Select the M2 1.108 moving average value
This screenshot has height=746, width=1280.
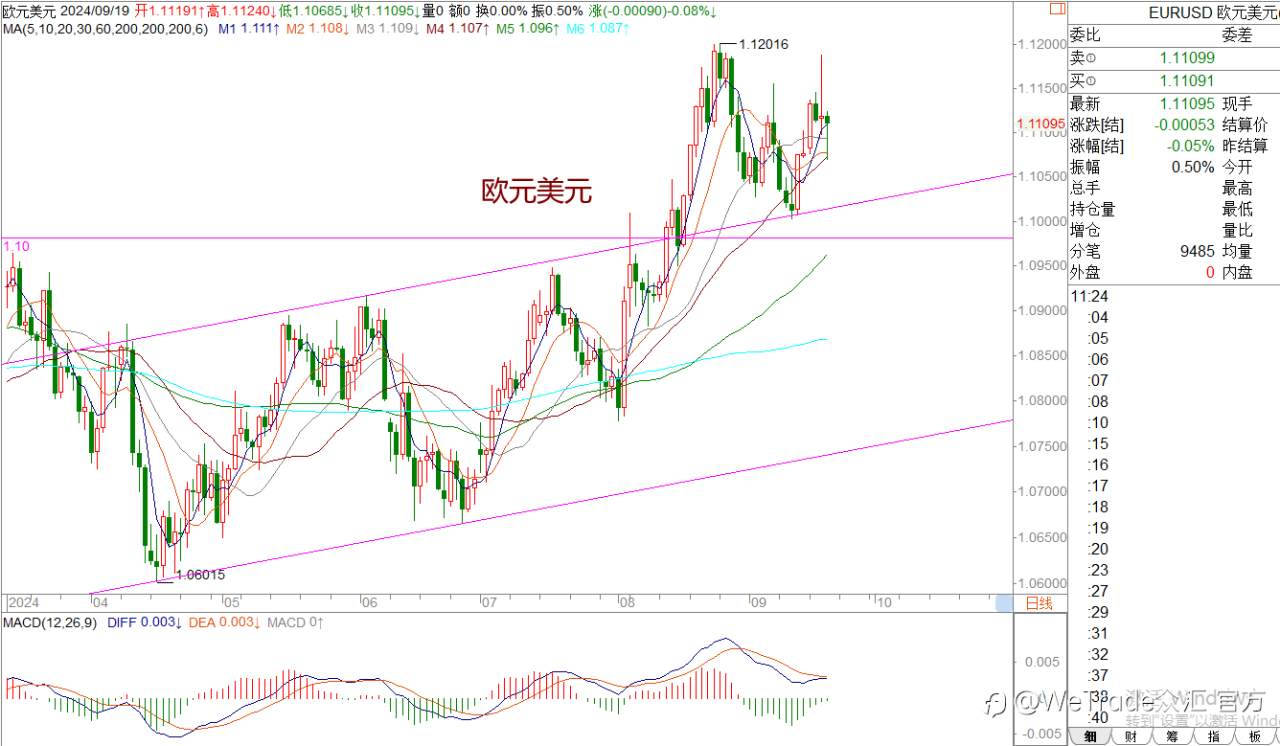[x=317, y=29]
